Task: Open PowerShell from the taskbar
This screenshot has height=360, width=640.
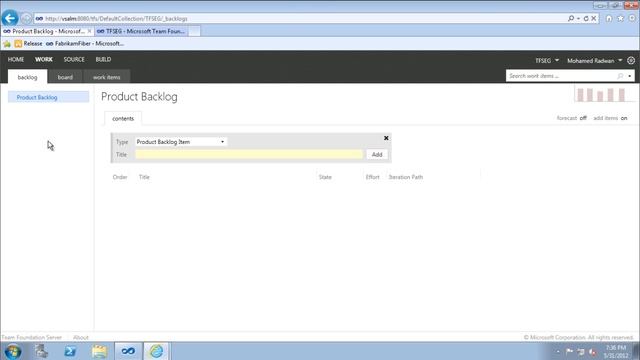Action: (x=70, y=351)
